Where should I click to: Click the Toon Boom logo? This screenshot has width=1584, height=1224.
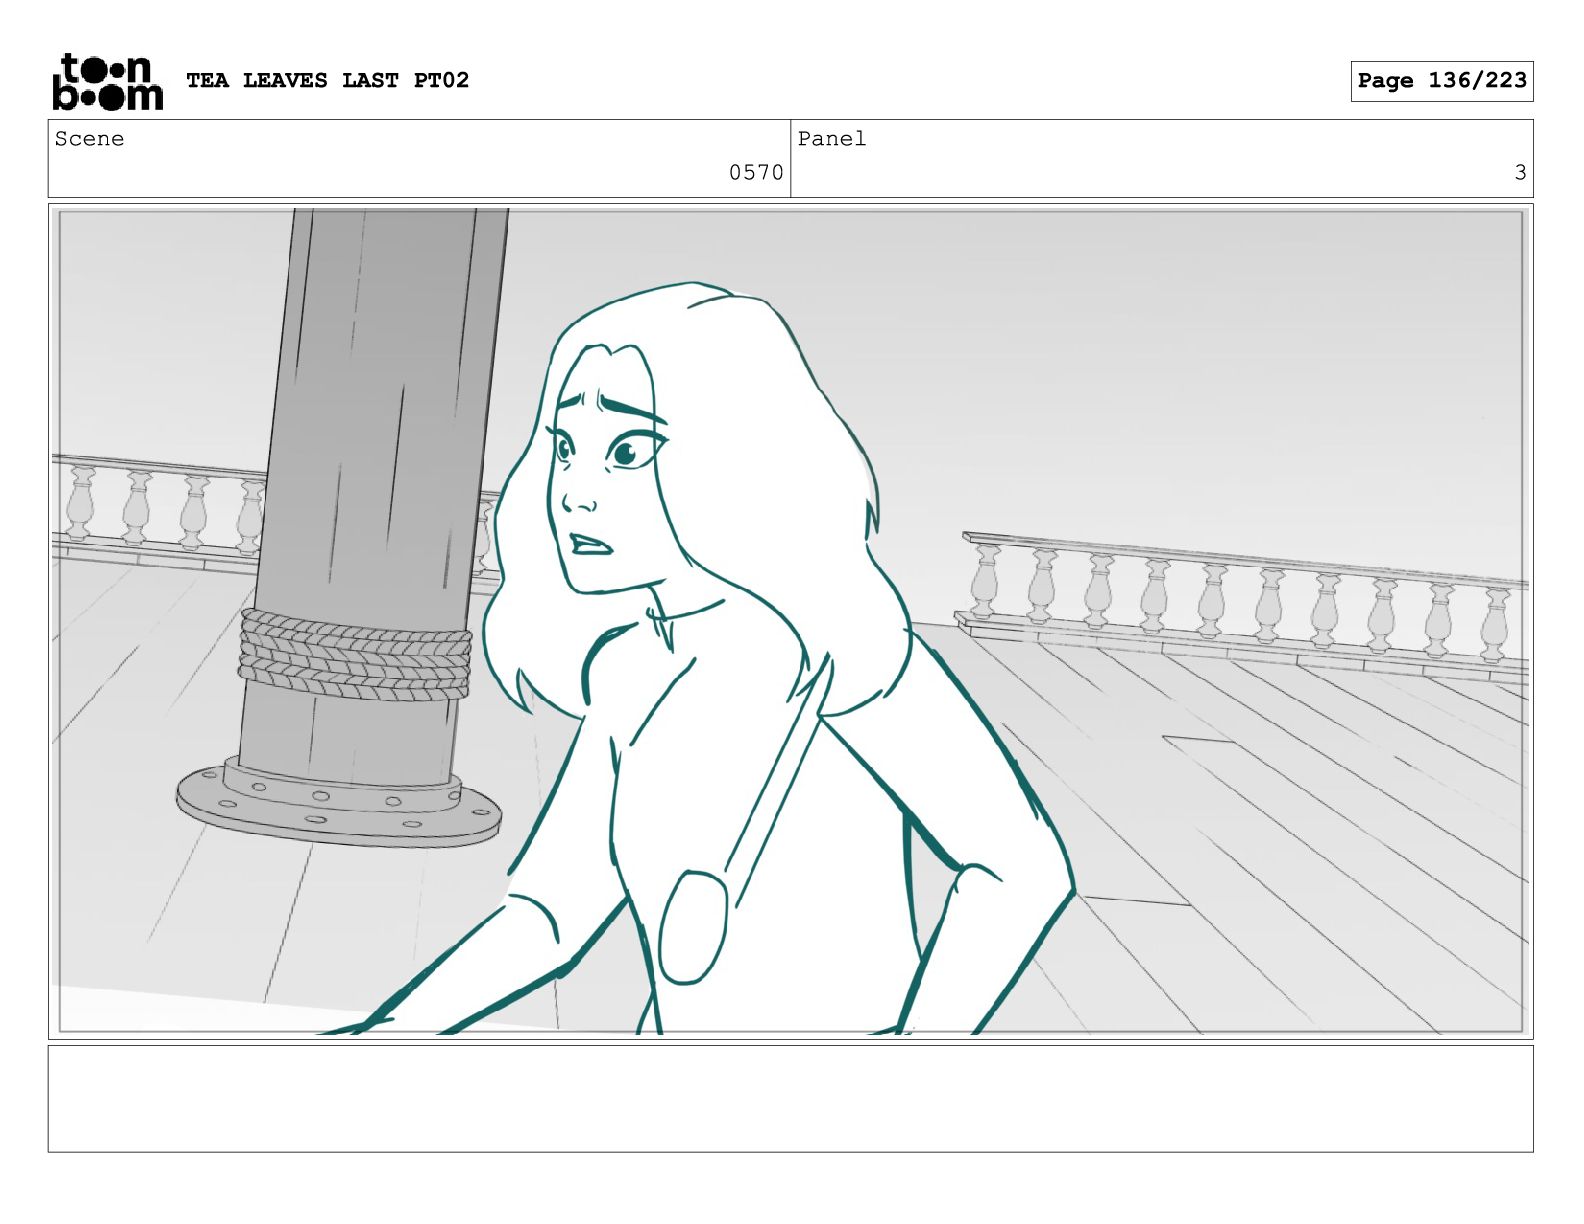[x=107, y=81]
